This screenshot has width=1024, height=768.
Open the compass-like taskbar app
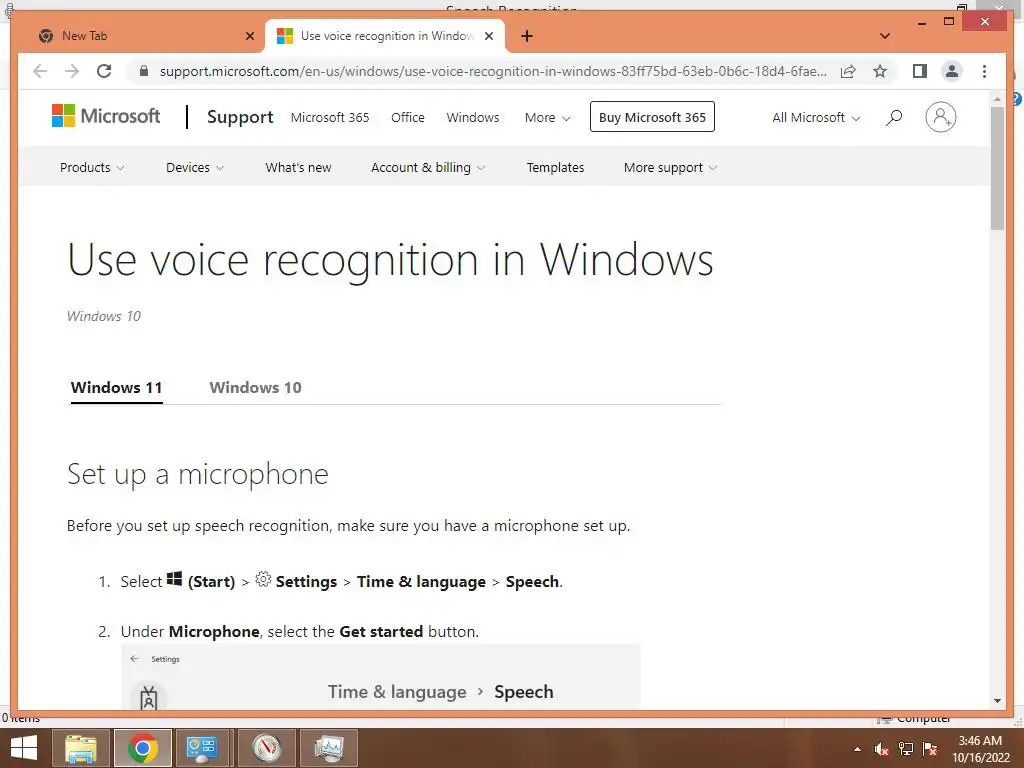[266, 748]
